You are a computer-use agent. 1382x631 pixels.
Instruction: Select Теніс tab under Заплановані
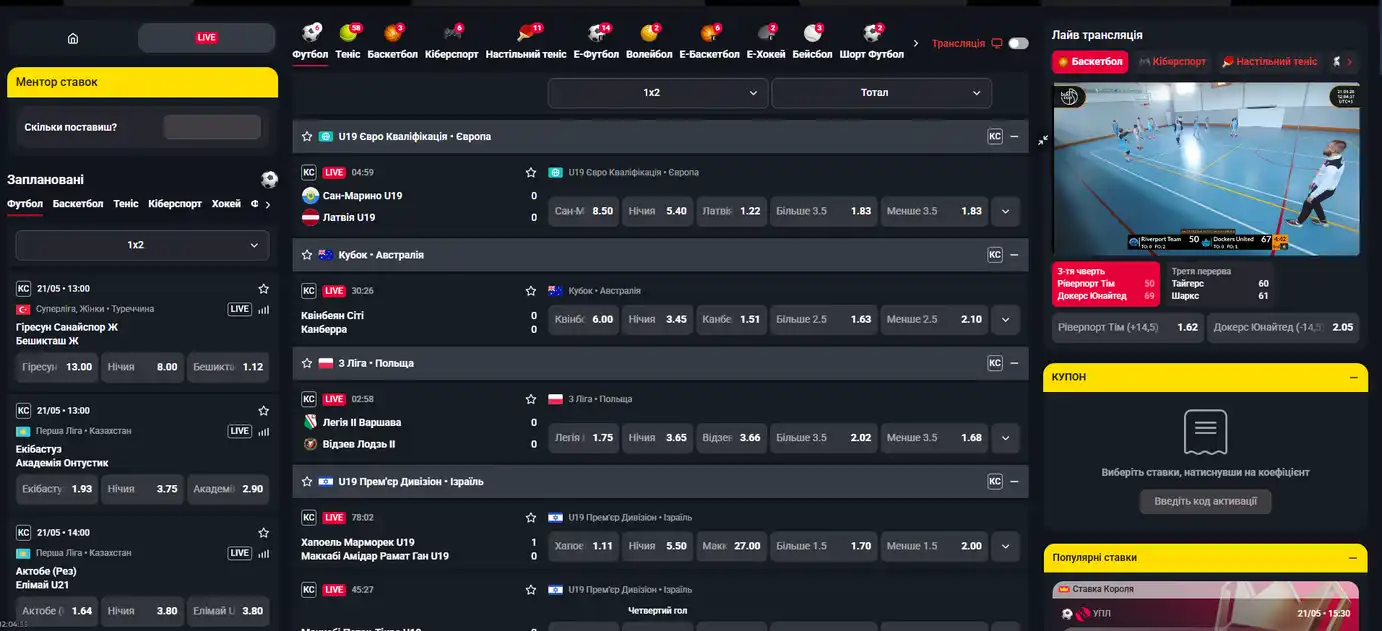pyautogui.click(x=126, y=203)
